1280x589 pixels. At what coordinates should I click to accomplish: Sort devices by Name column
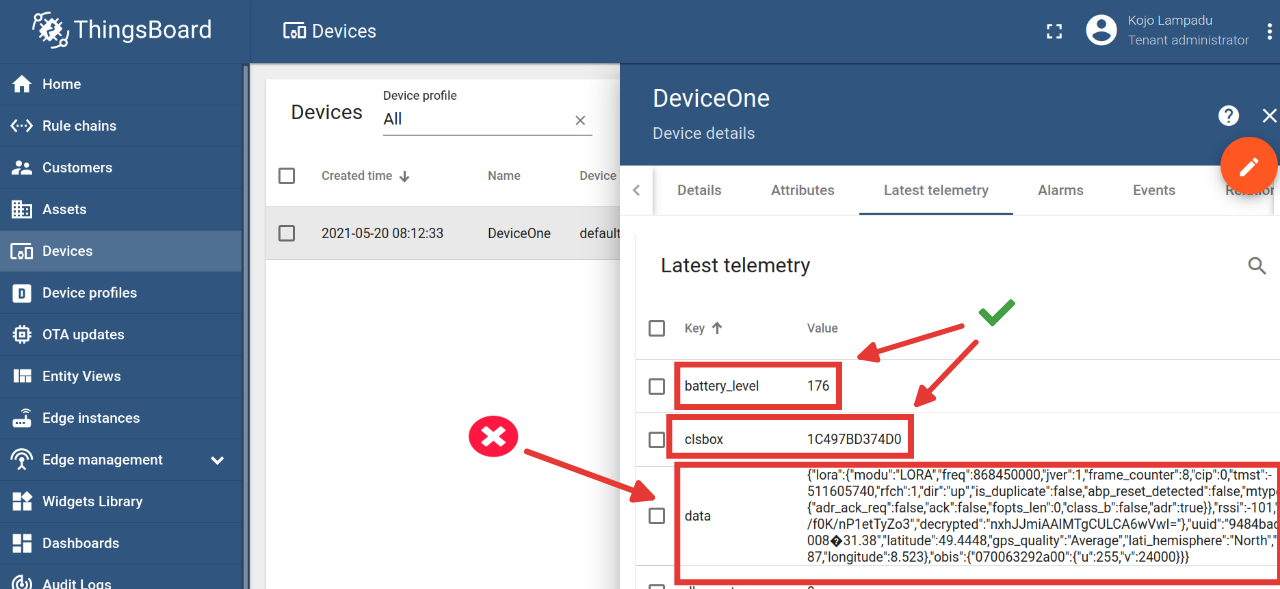coord(504,176)
